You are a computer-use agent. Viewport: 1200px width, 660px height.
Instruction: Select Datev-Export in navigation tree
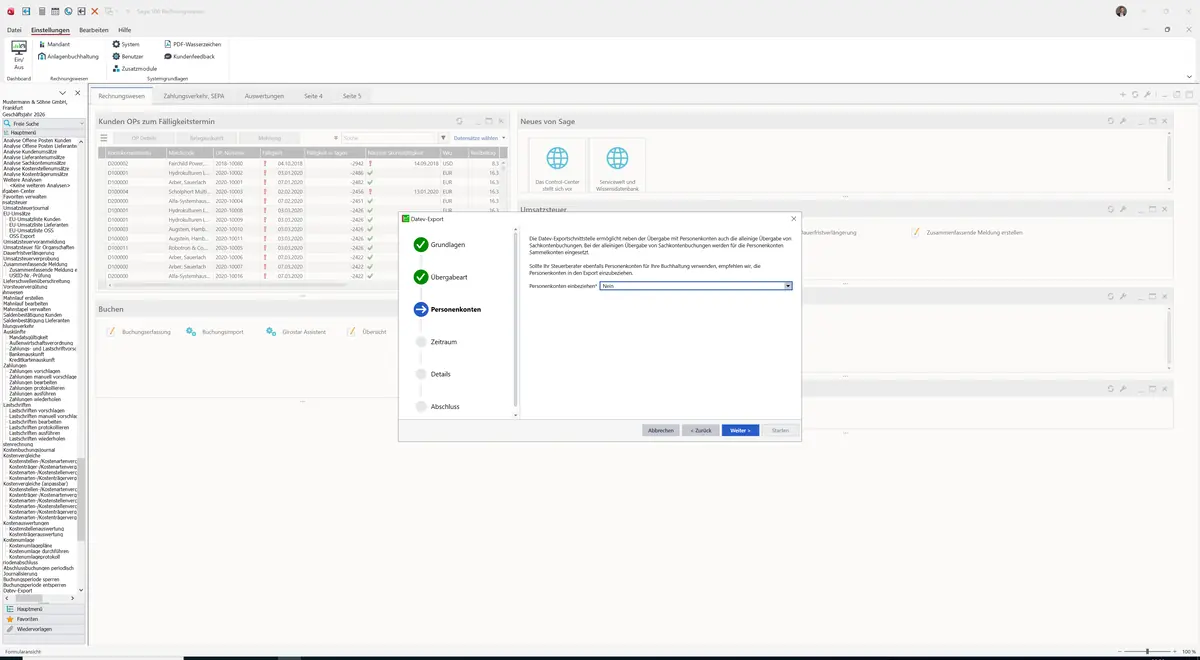pos(18,591)
